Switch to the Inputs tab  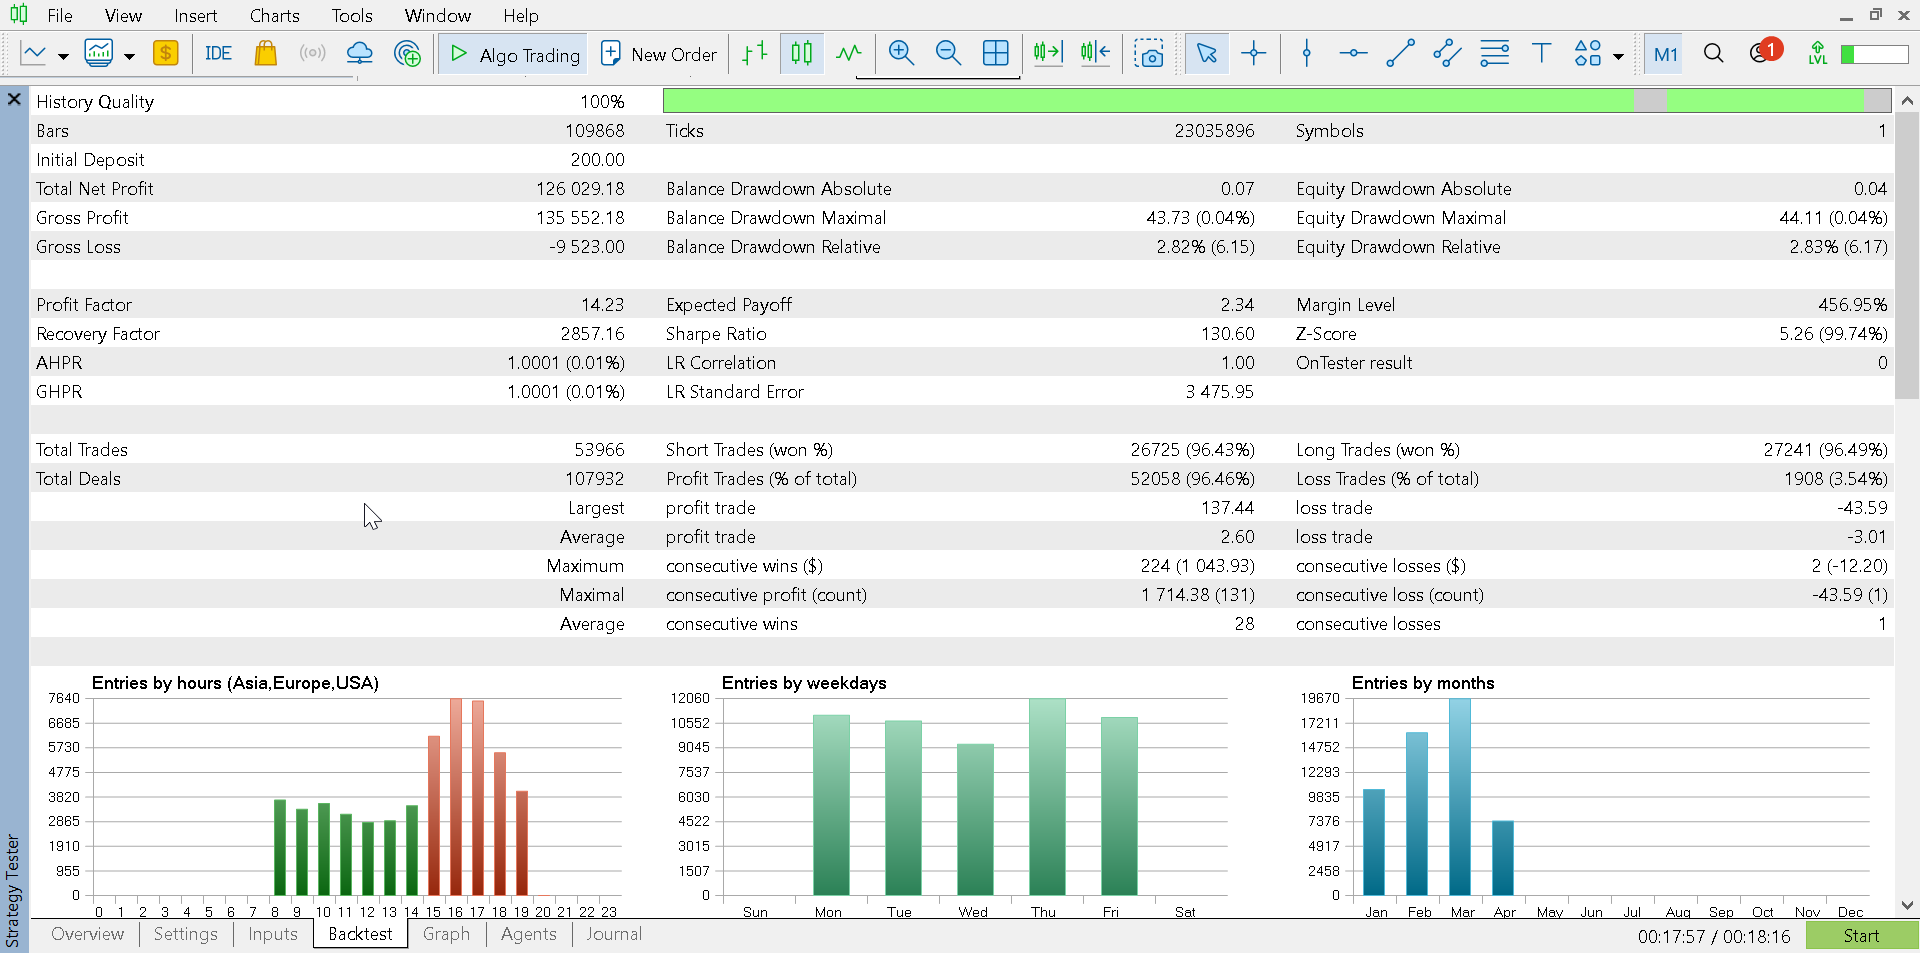point(273,934)
